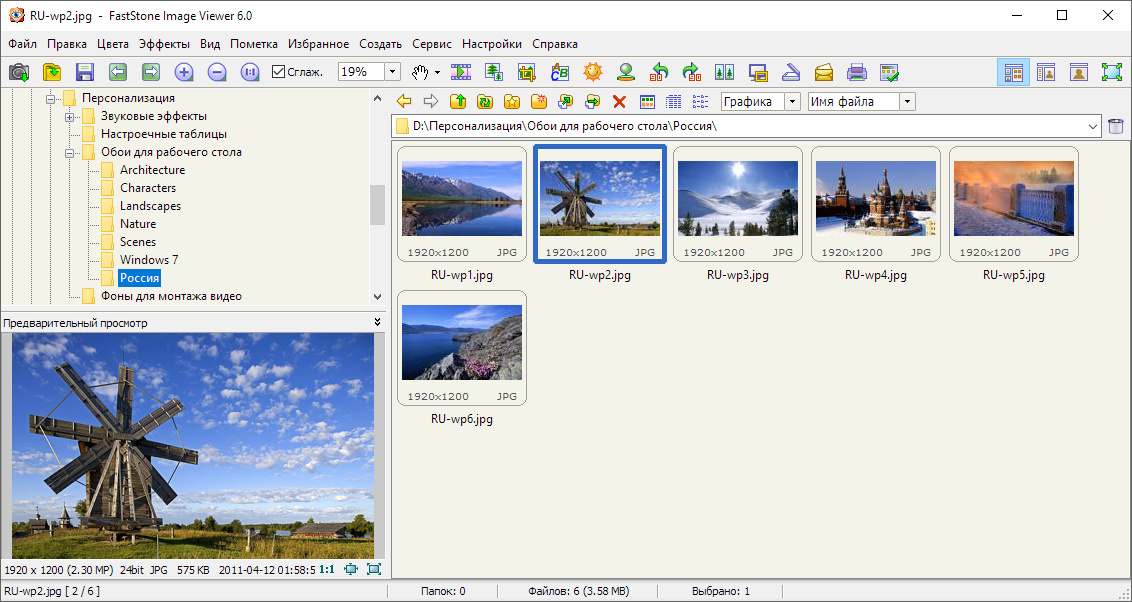The width and height of the screenshot is (1132, 602).
Task: Create new folder icon
Action: pos(539,102)
